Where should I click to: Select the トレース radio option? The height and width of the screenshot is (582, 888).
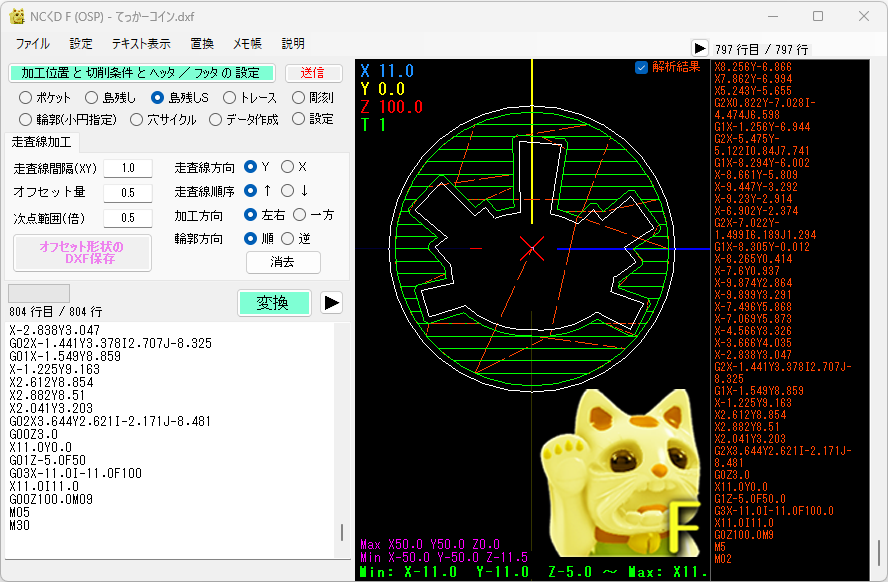(x=229, y=98)
